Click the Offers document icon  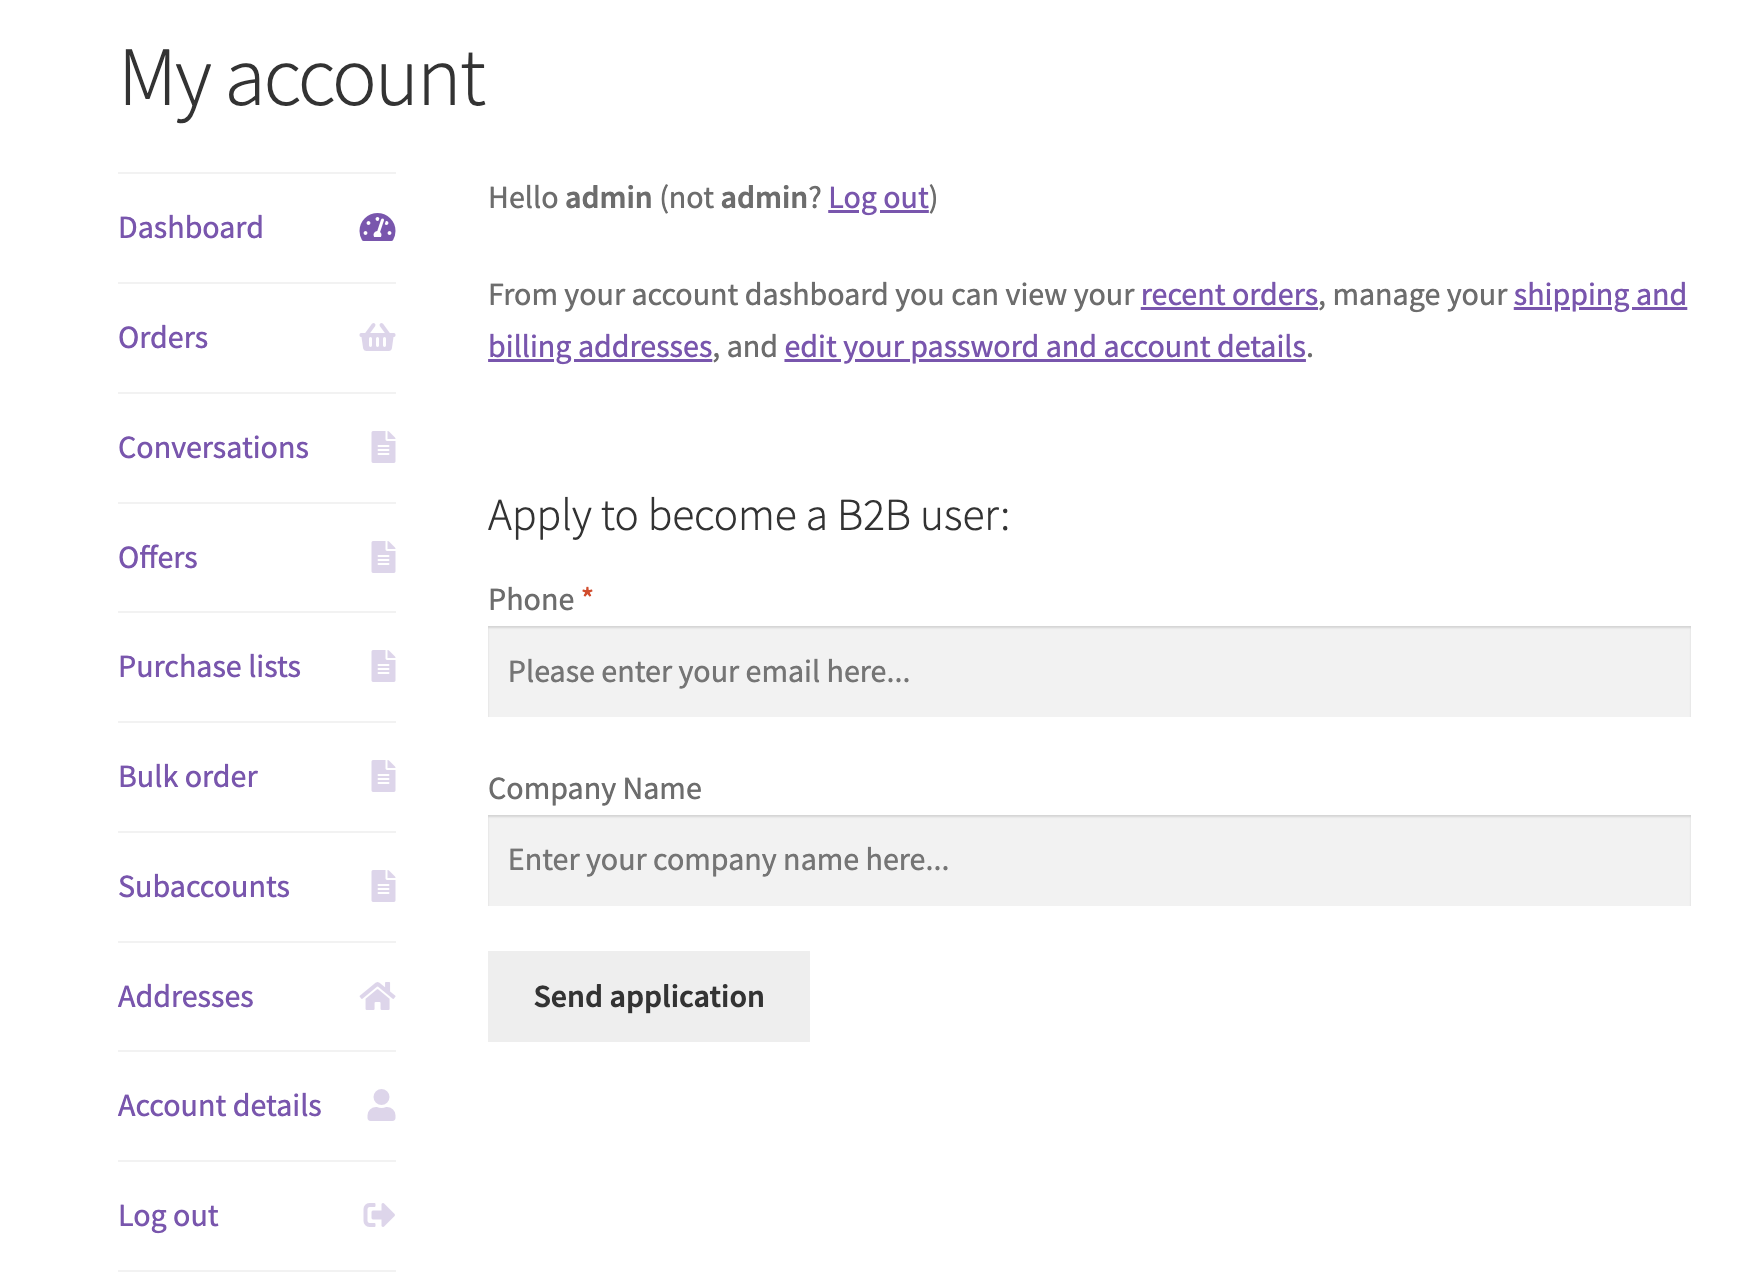383,557
